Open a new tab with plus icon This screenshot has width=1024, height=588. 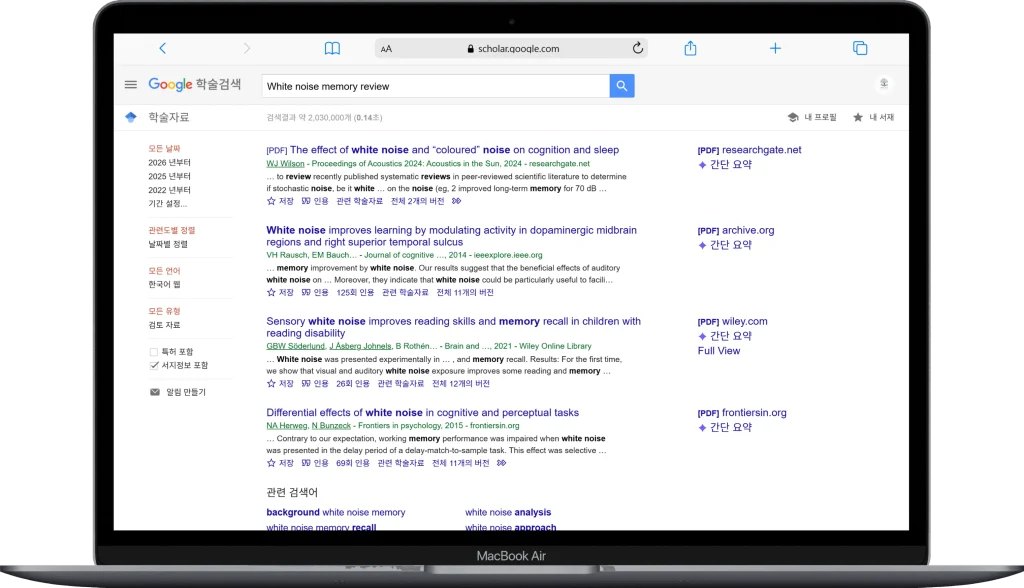[775, 48]
